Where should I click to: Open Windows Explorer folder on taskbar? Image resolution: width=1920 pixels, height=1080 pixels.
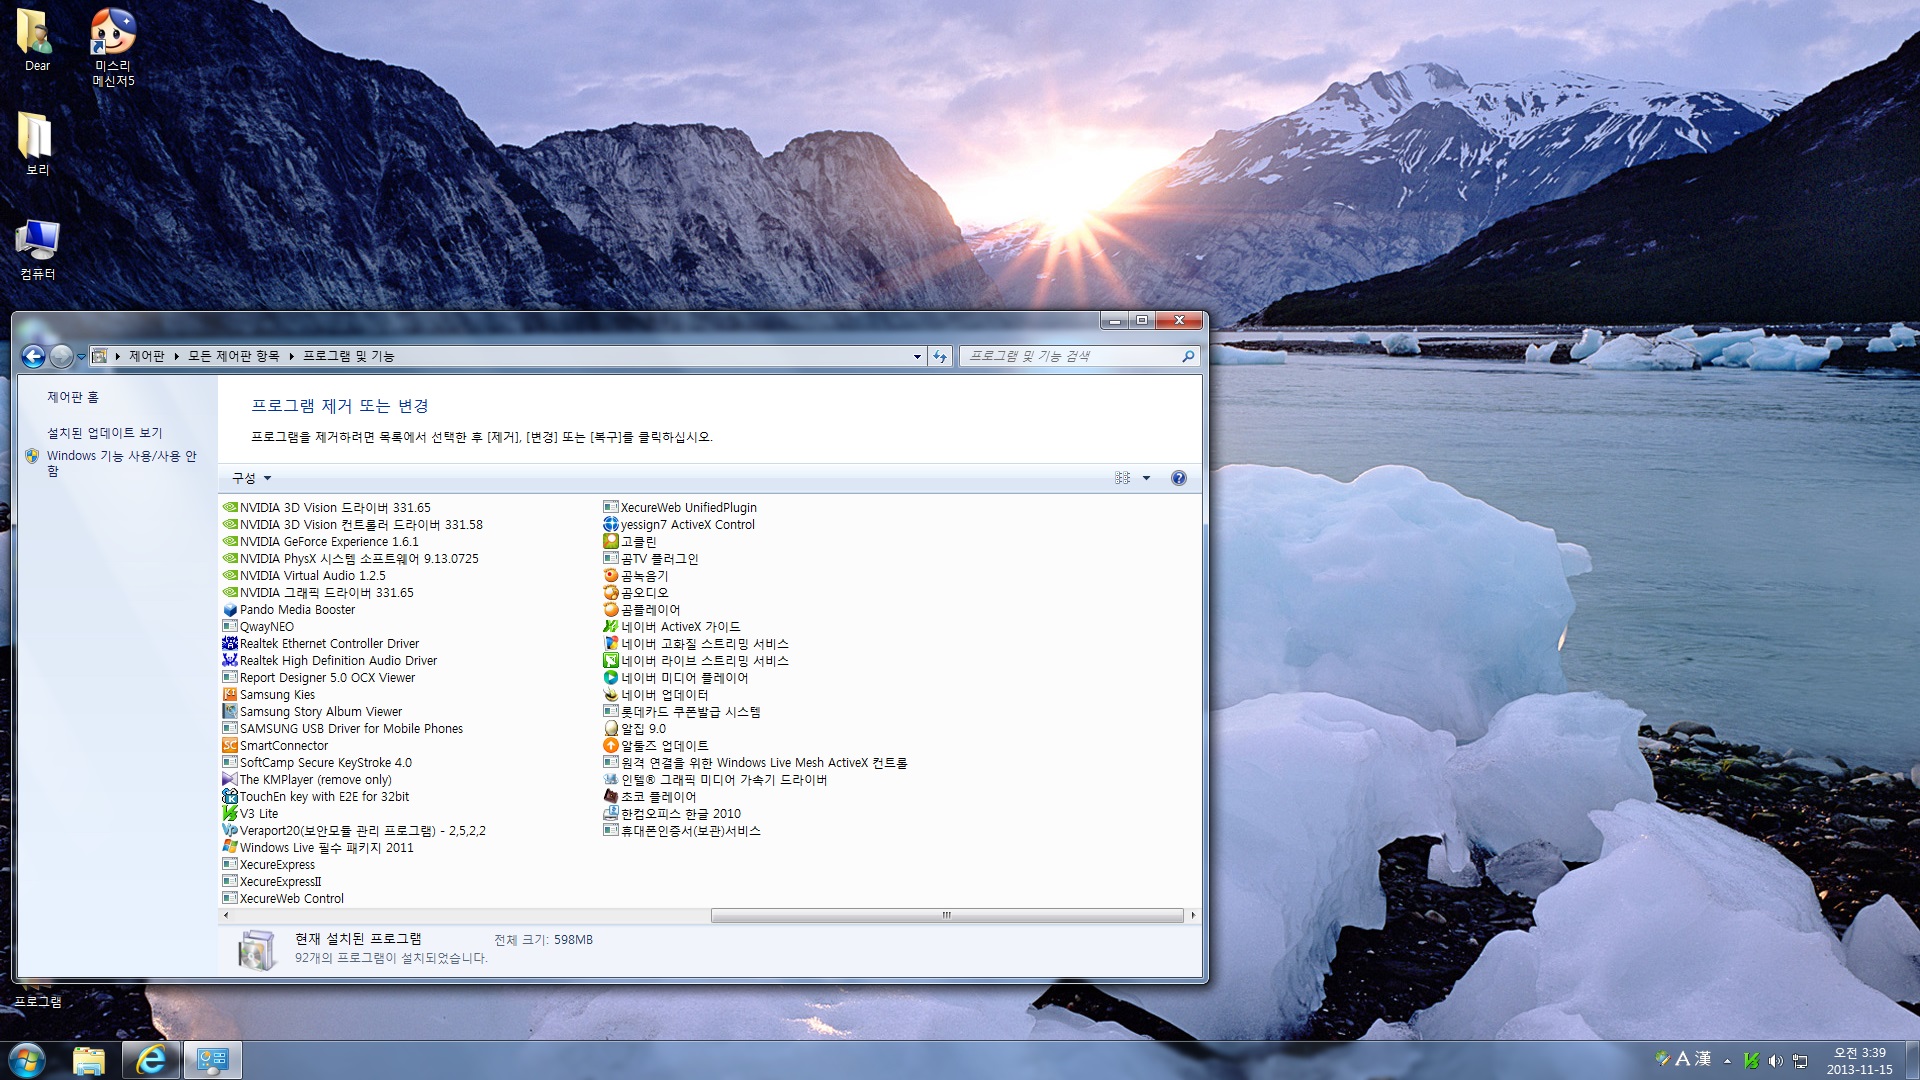pyautogui.click(x=89, y=1060)
